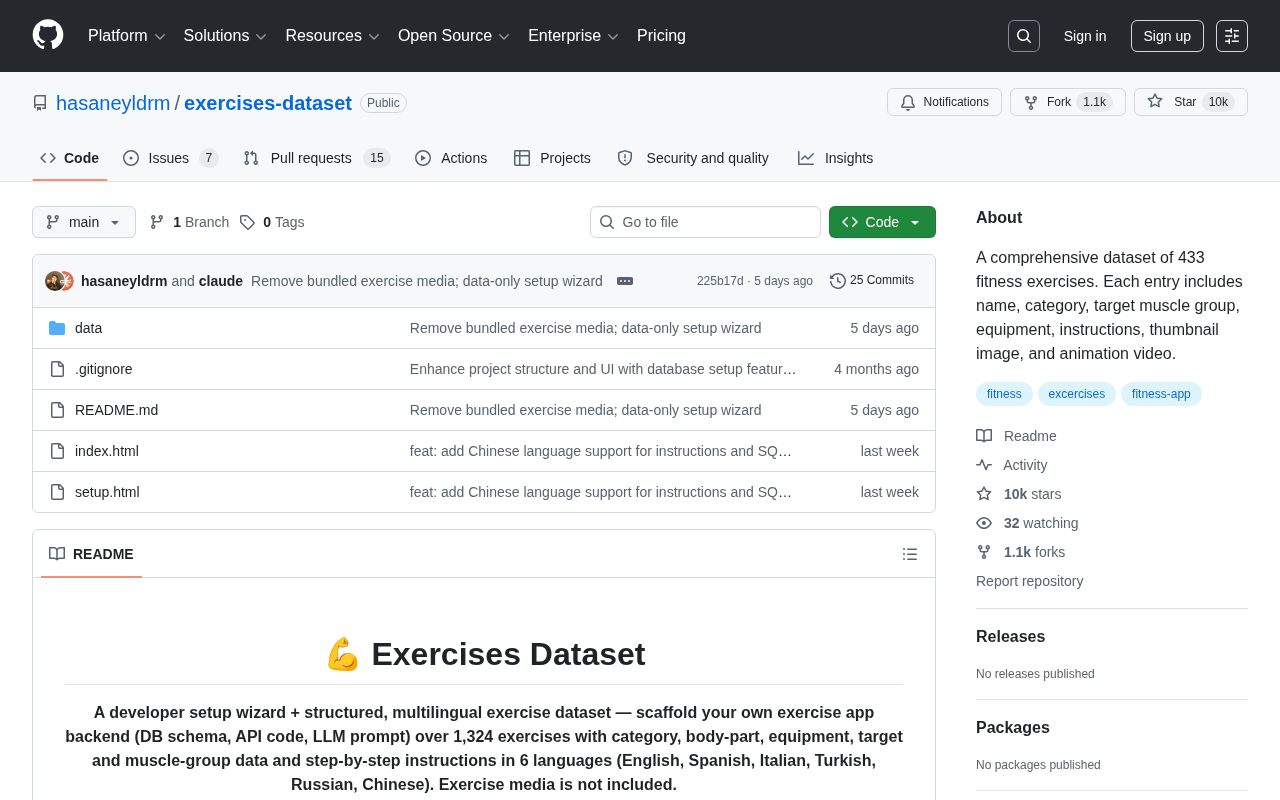Click the README.md file icon

(x=57, y=410)
